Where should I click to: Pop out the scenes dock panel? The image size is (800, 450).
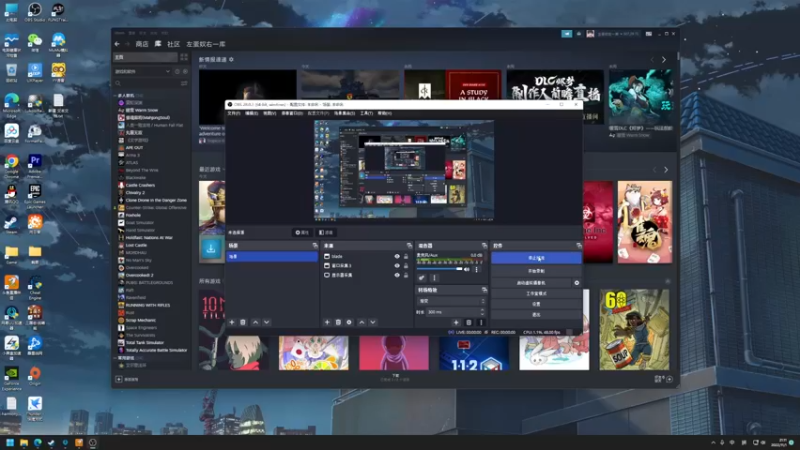[x=314, y=246]
